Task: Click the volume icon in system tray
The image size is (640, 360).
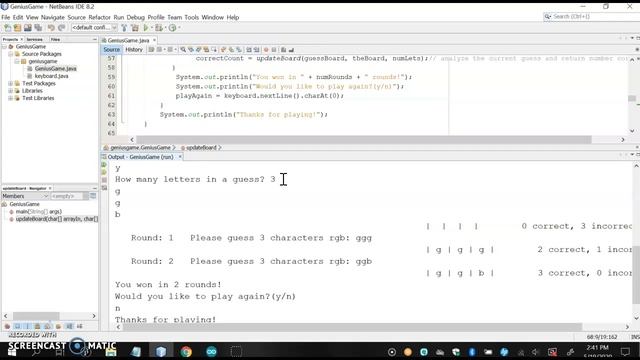Action: (536, 352)
